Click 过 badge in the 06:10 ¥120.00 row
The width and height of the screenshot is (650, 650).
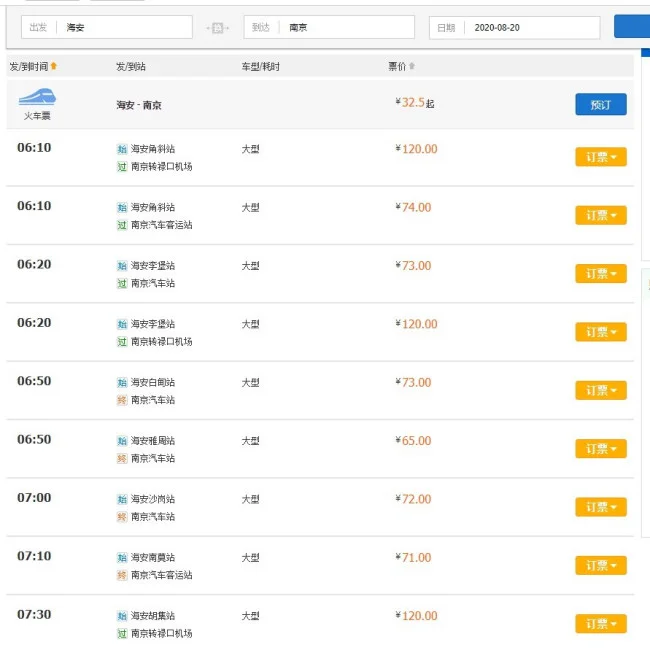point(122,167)
